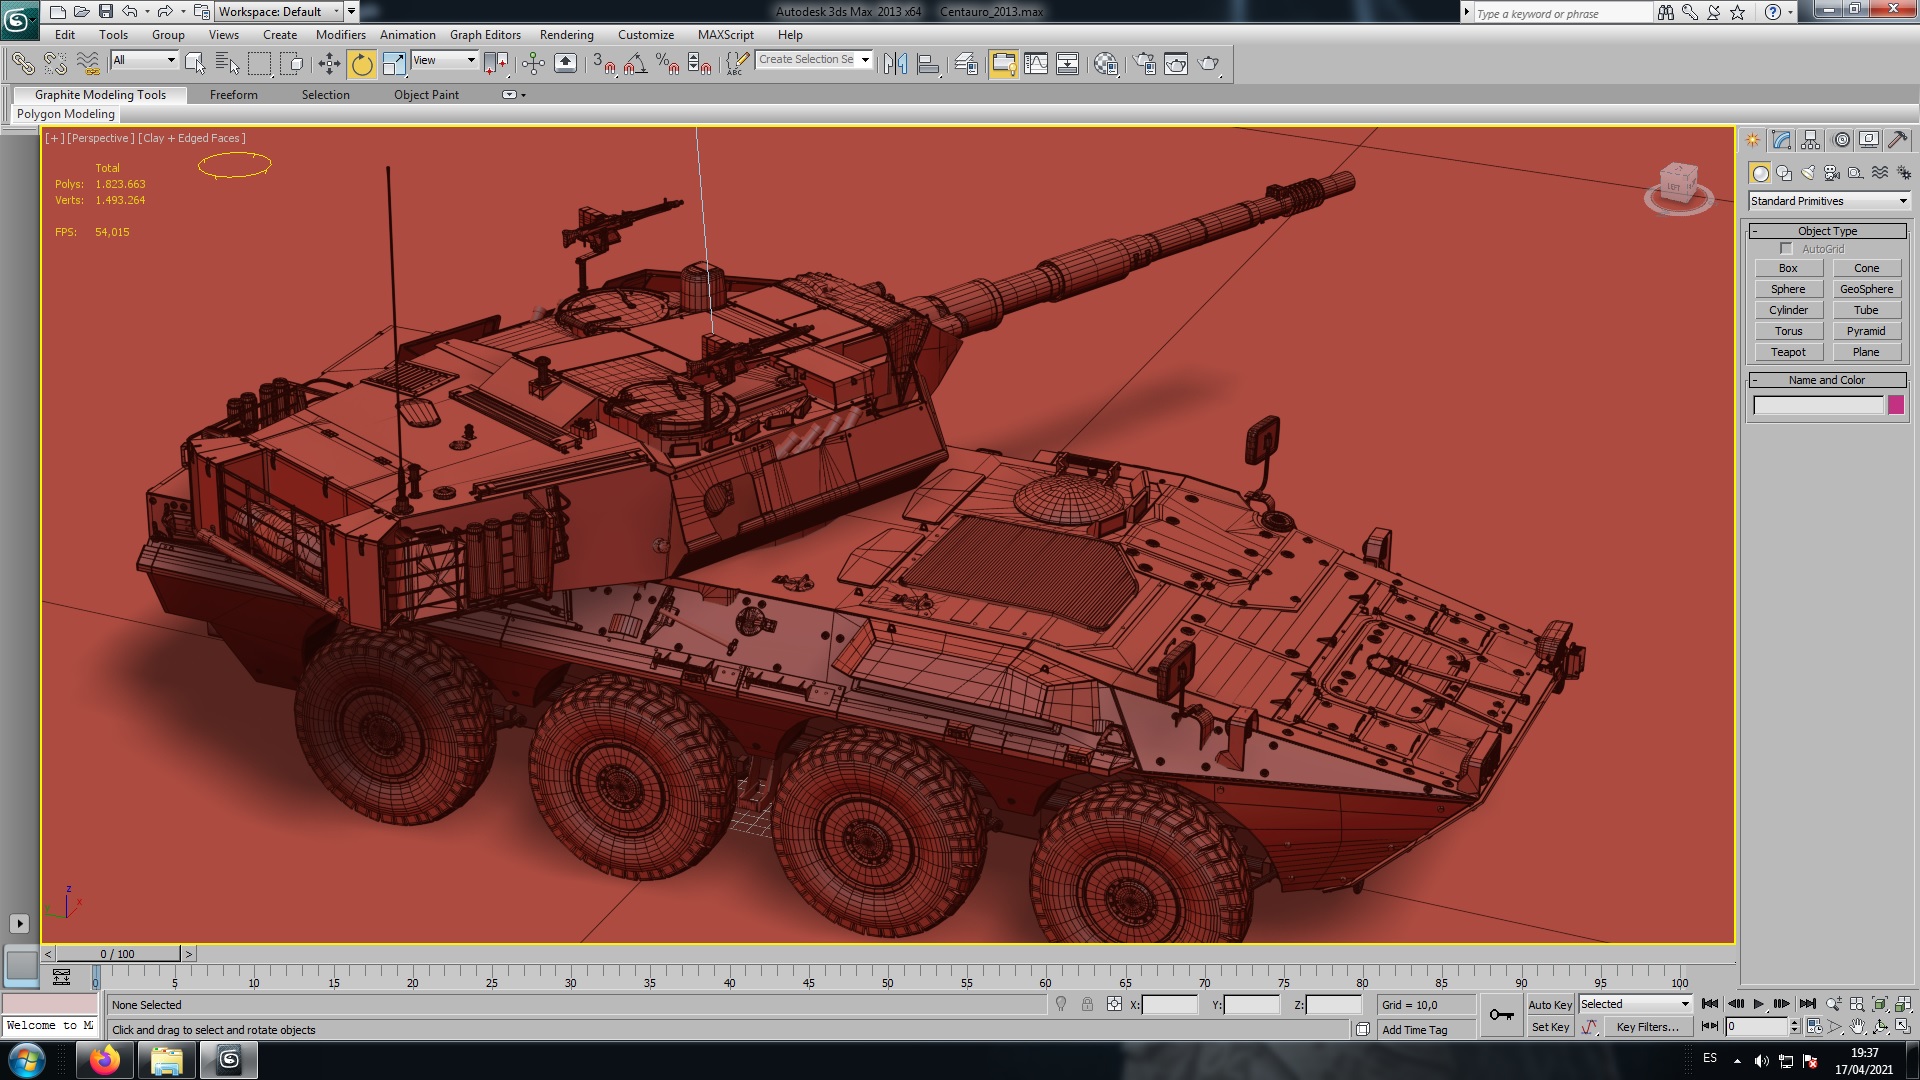
Task: Toggle the Selection Lock padlock icon
Action: pyautogui.click(x=1087, y=1004)
